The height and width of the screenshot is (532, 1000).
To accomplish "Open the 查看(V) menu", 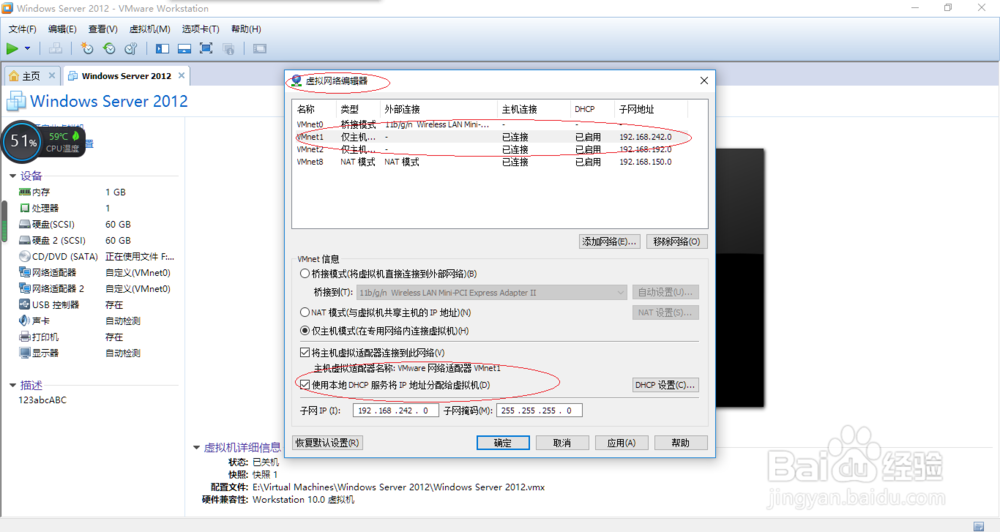I will (x=103, y=29).
